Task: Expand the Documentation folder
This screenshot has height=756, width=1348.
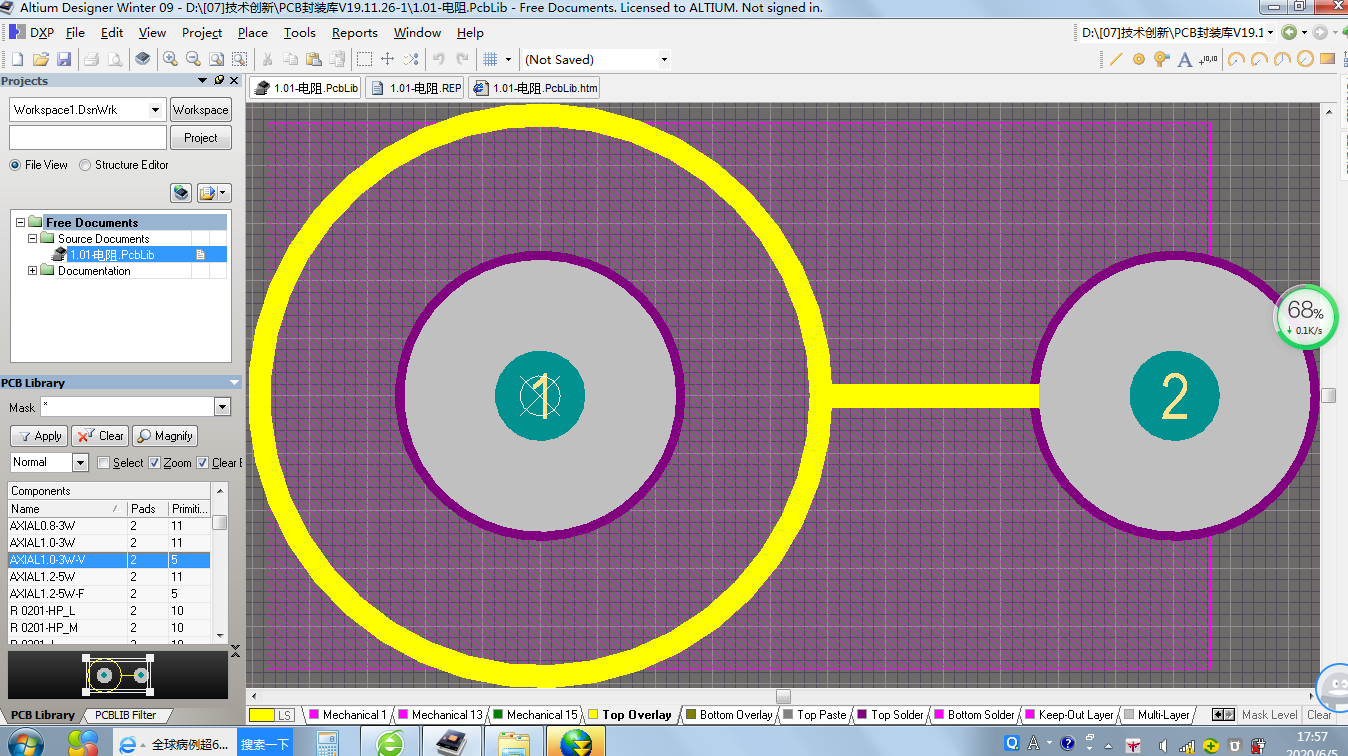Action: pyautogui.click(x=32, y=271)
